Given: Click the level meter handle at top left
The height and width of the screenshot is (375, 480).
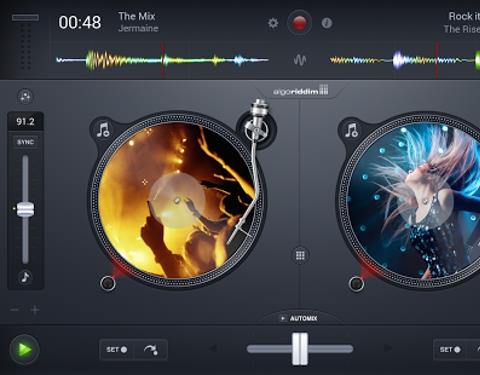Looking at the screenshot, I should [25, 17].
